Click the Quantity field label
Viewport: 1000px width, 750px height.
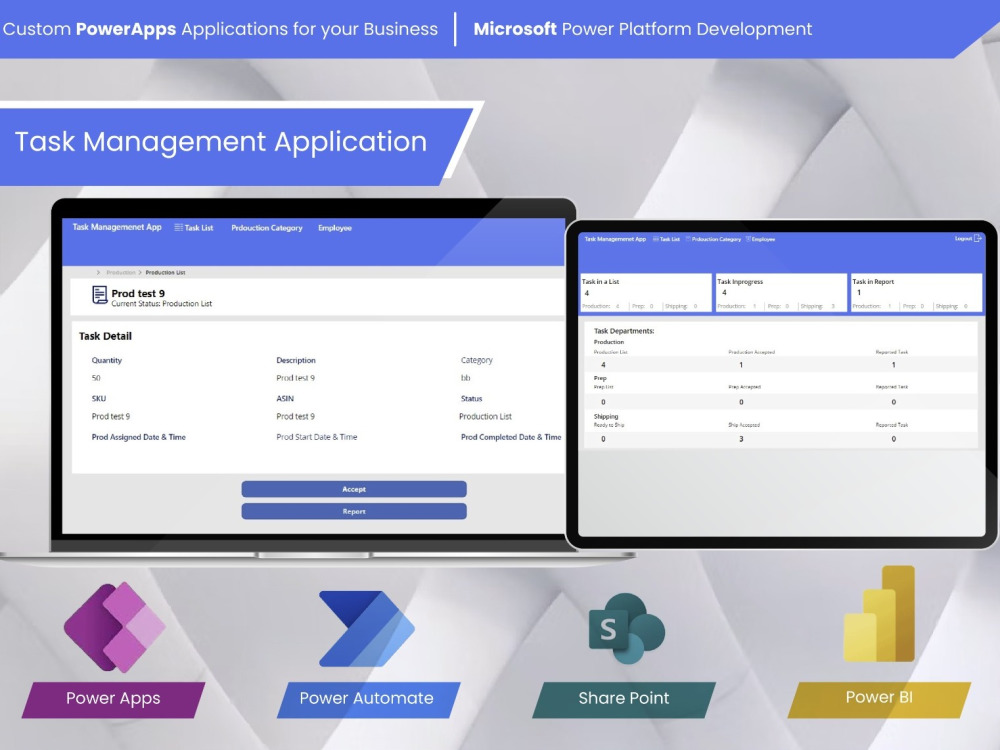tap(107, 360)
